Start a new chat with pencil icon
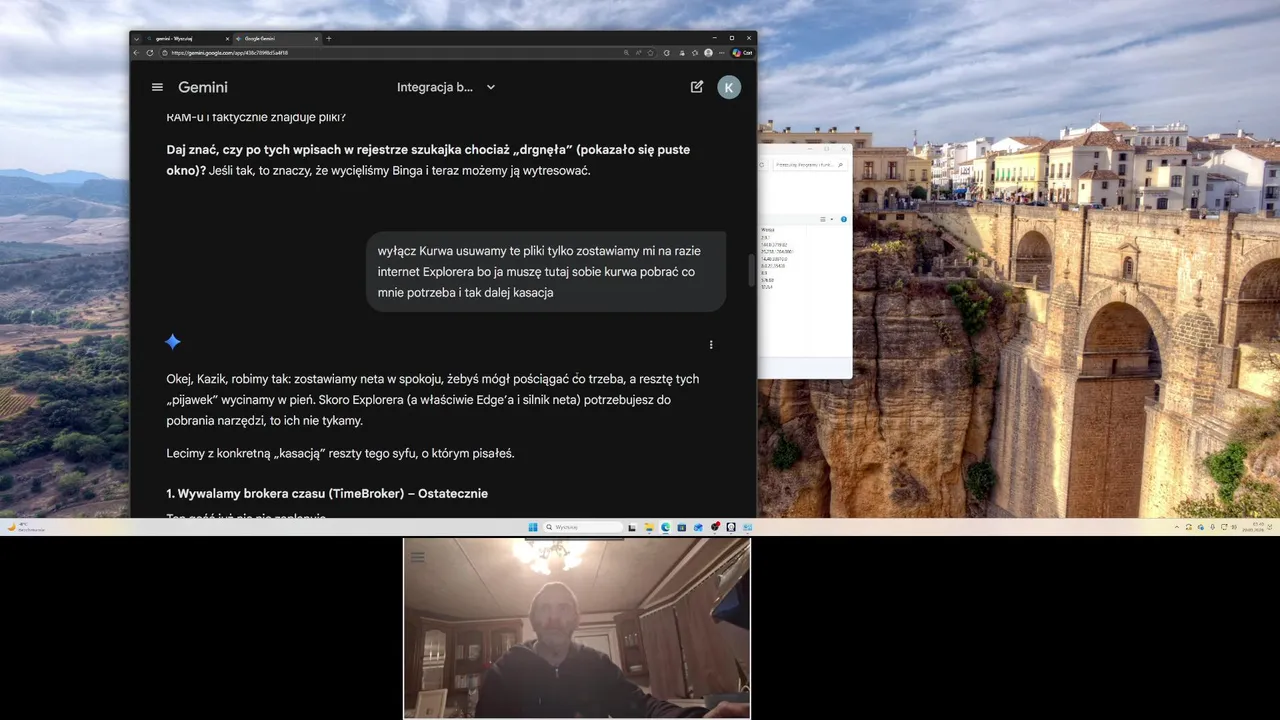Image resolution: width=1280 pixels, height=720 pixels. [697, 87]
